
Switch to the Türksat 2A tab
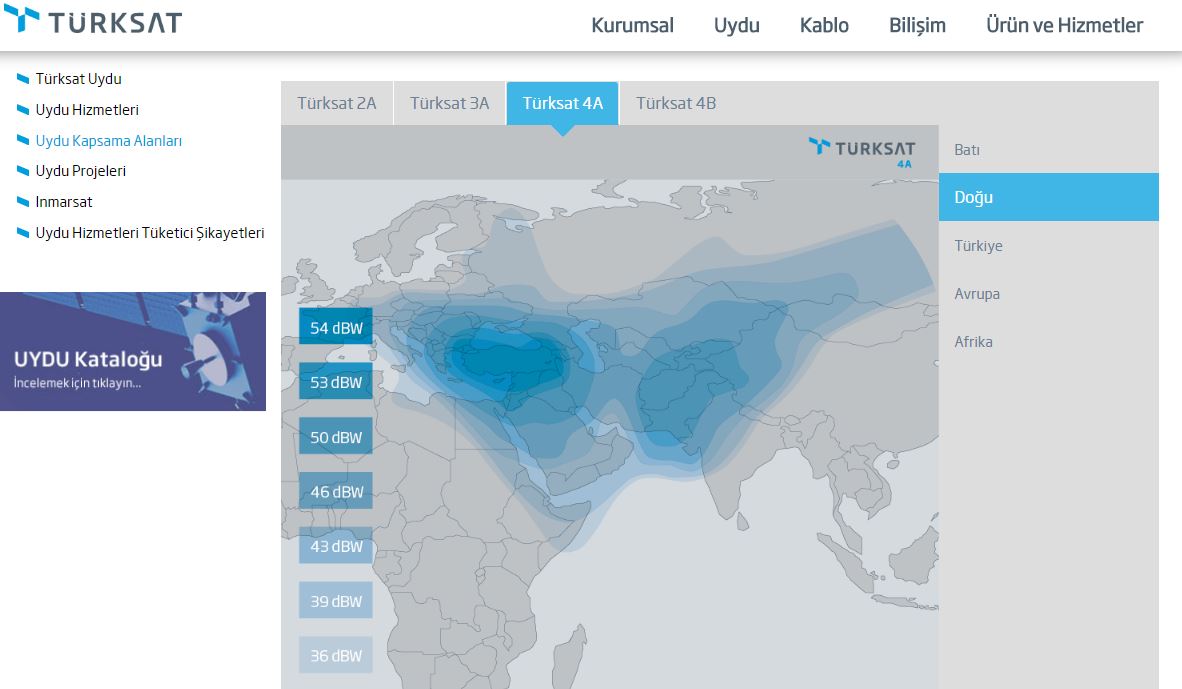pyautogui.click(x=337, y=103)
